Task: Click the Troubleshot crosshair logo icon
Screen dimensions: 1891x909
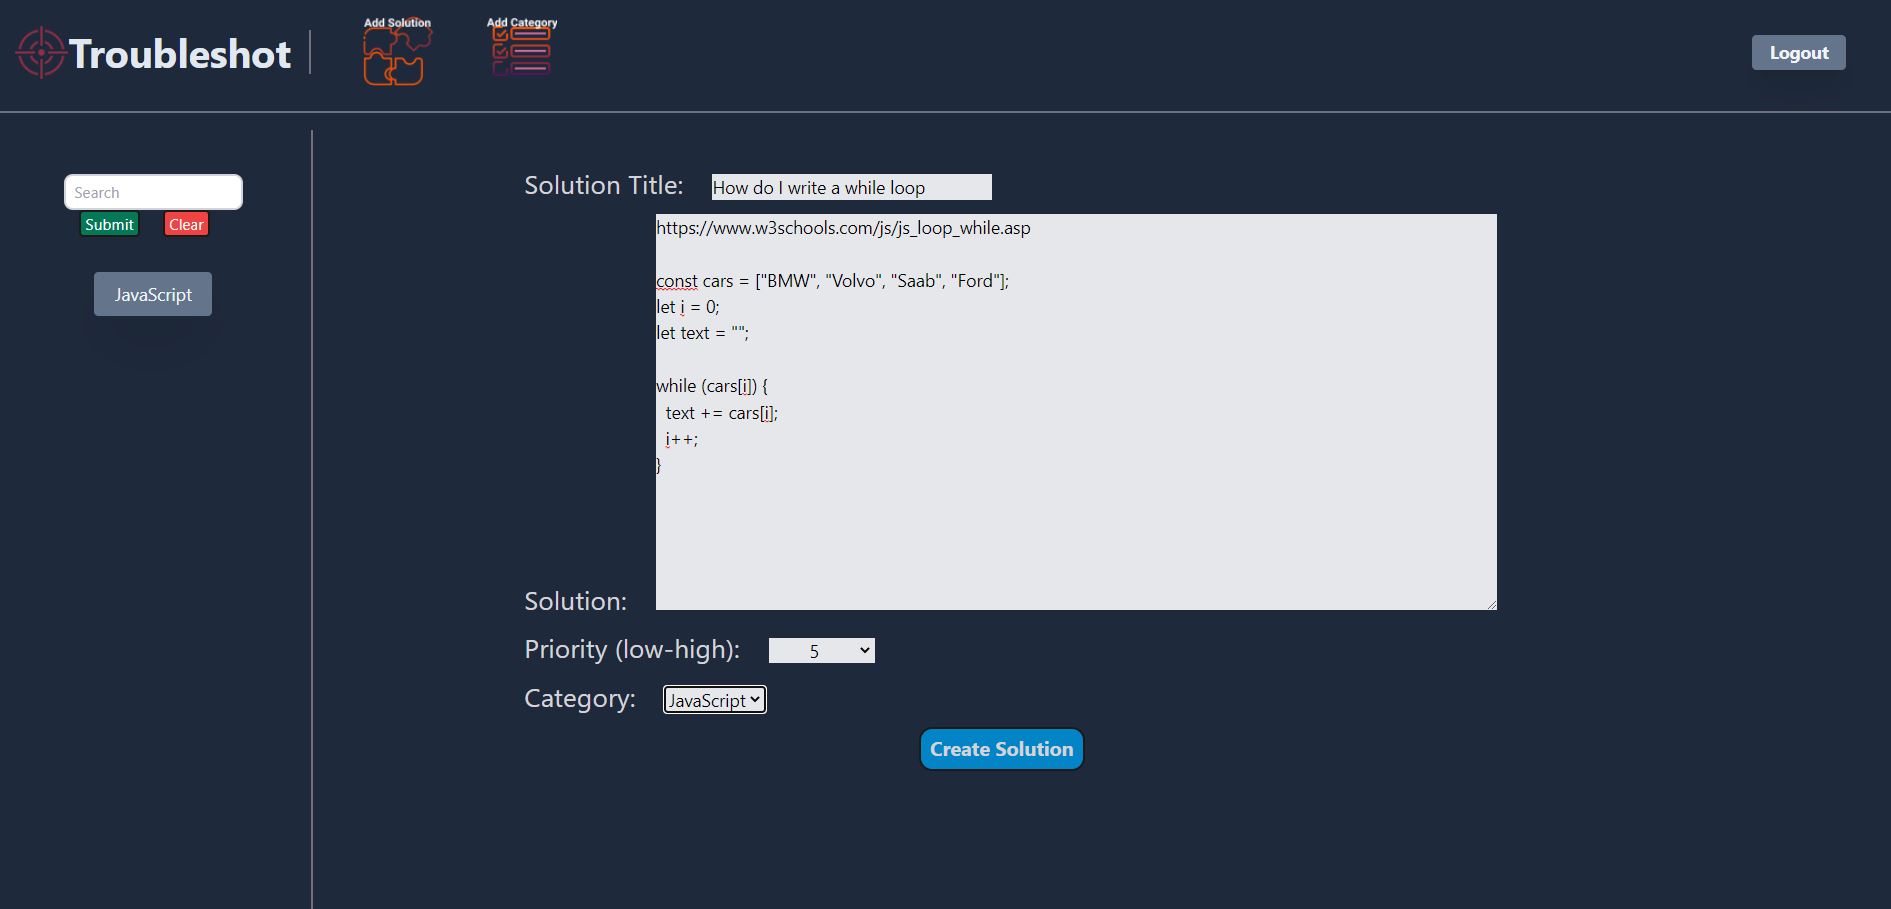Action: [40, 52]
